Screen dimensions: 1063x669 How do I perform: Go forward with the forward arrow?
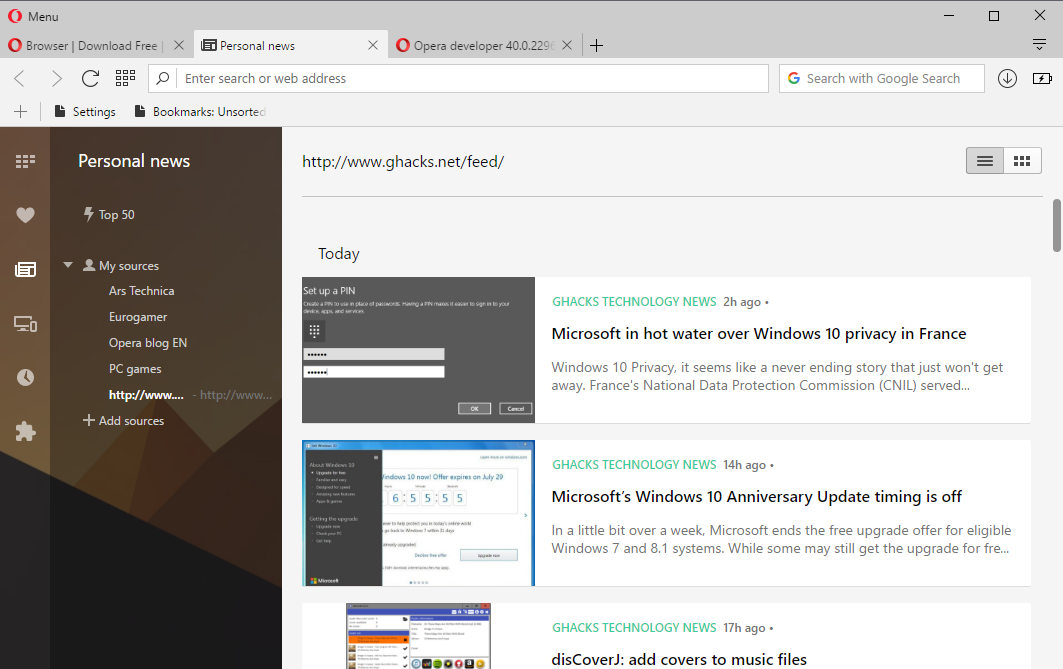pyautogui.click(x=56, y=79)
